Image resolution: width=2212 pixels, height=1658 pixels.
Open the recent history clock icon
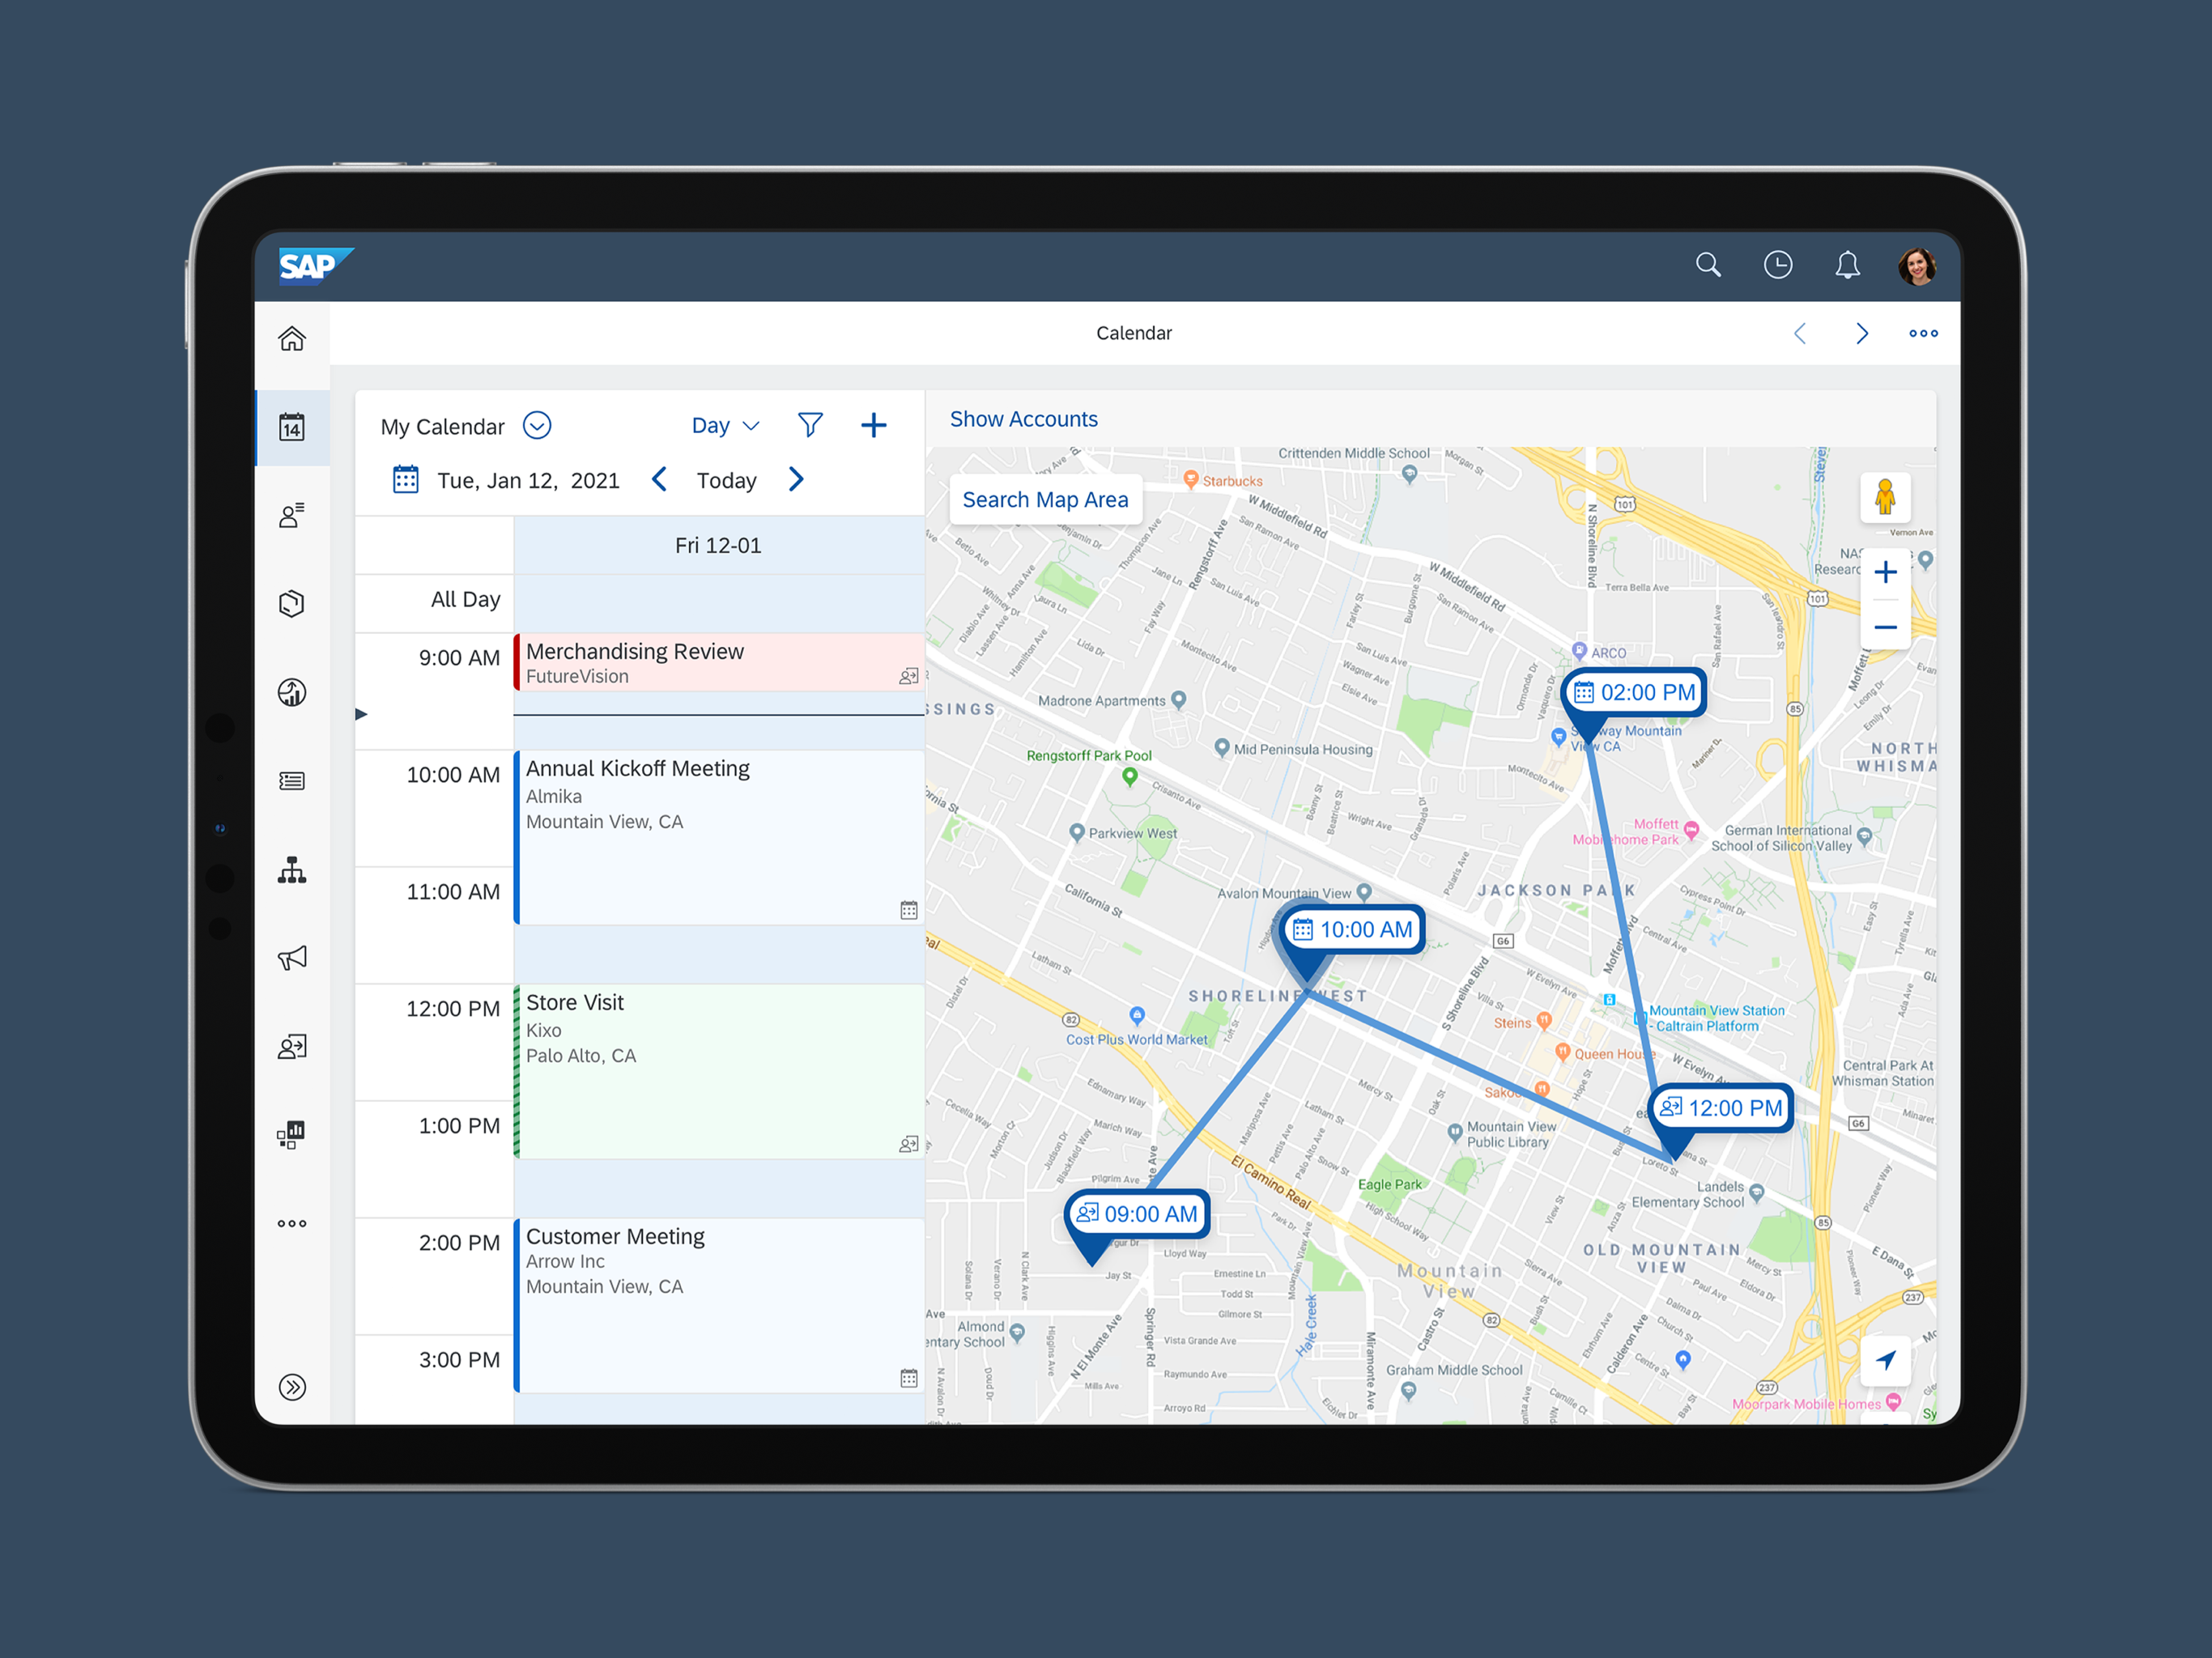(x=1778, y=265)
